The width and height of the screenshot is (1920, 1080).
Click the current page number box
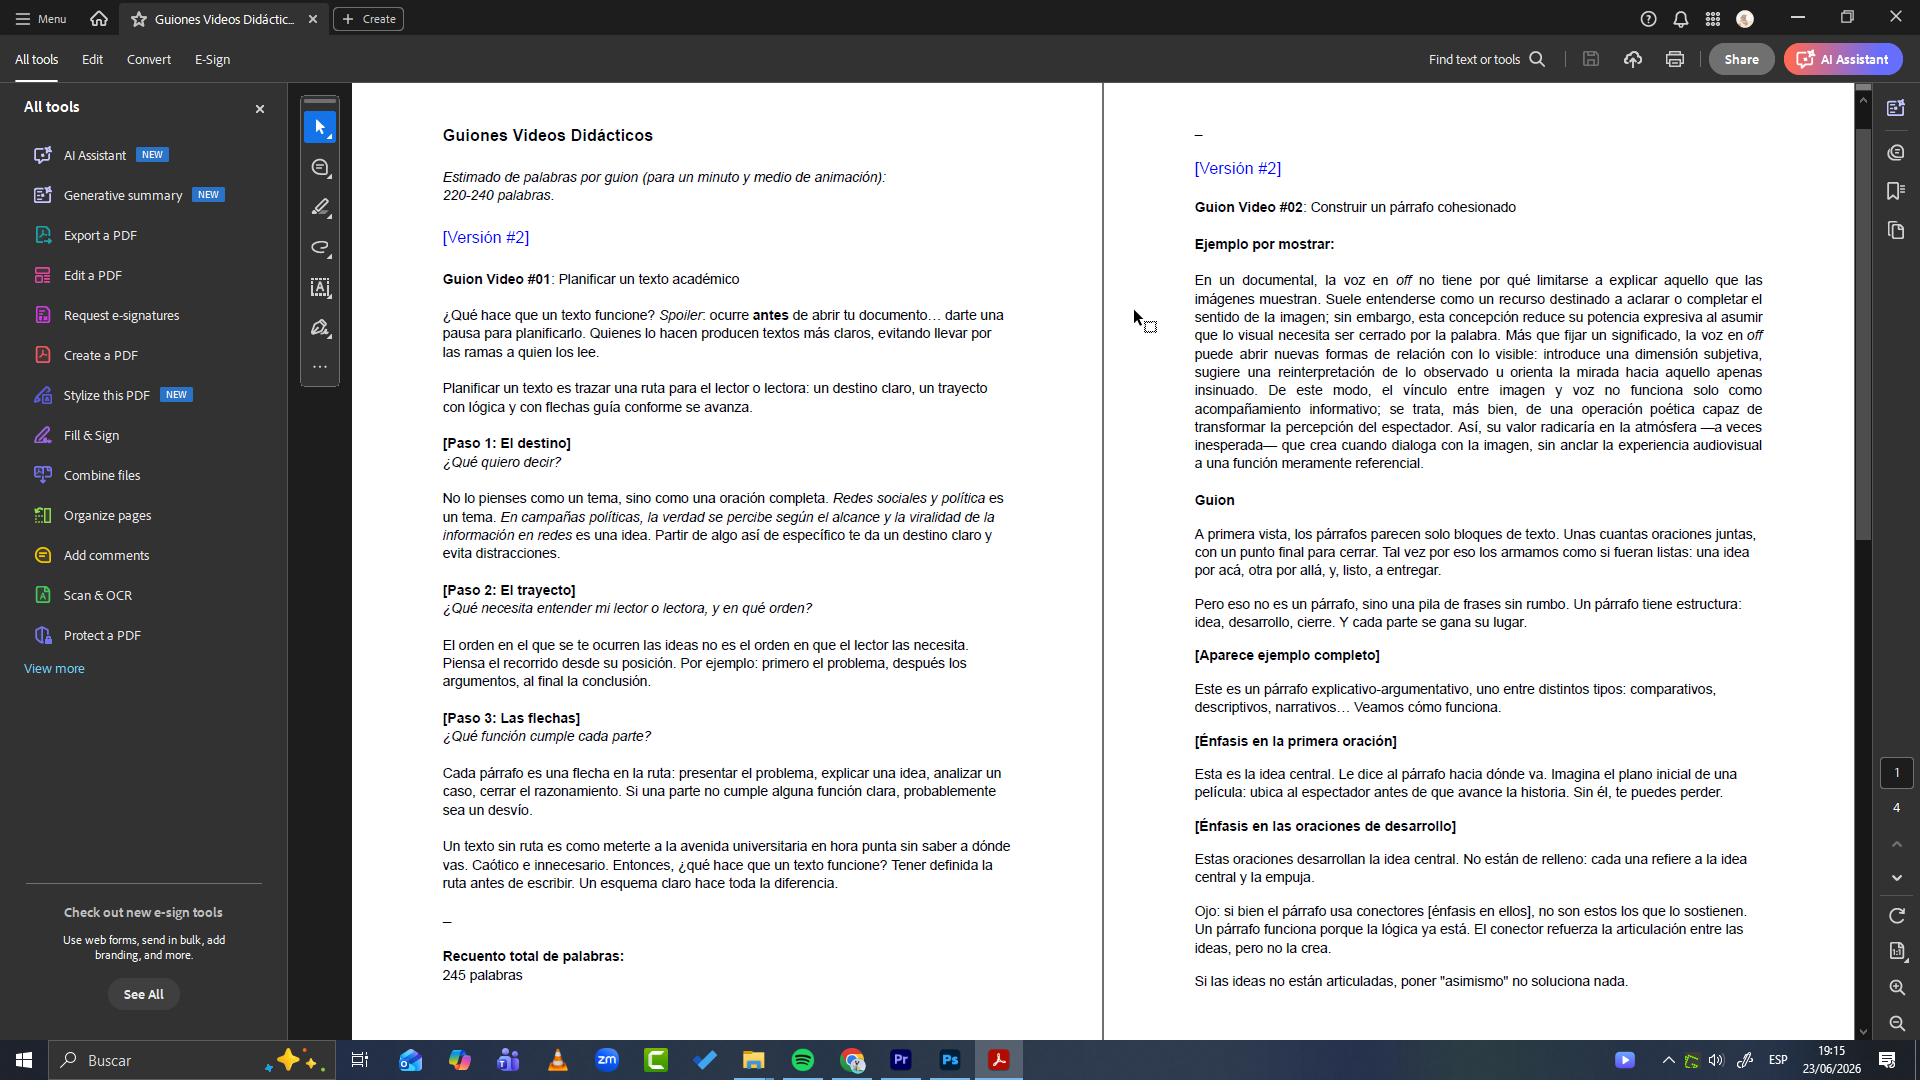(1897, 773)
